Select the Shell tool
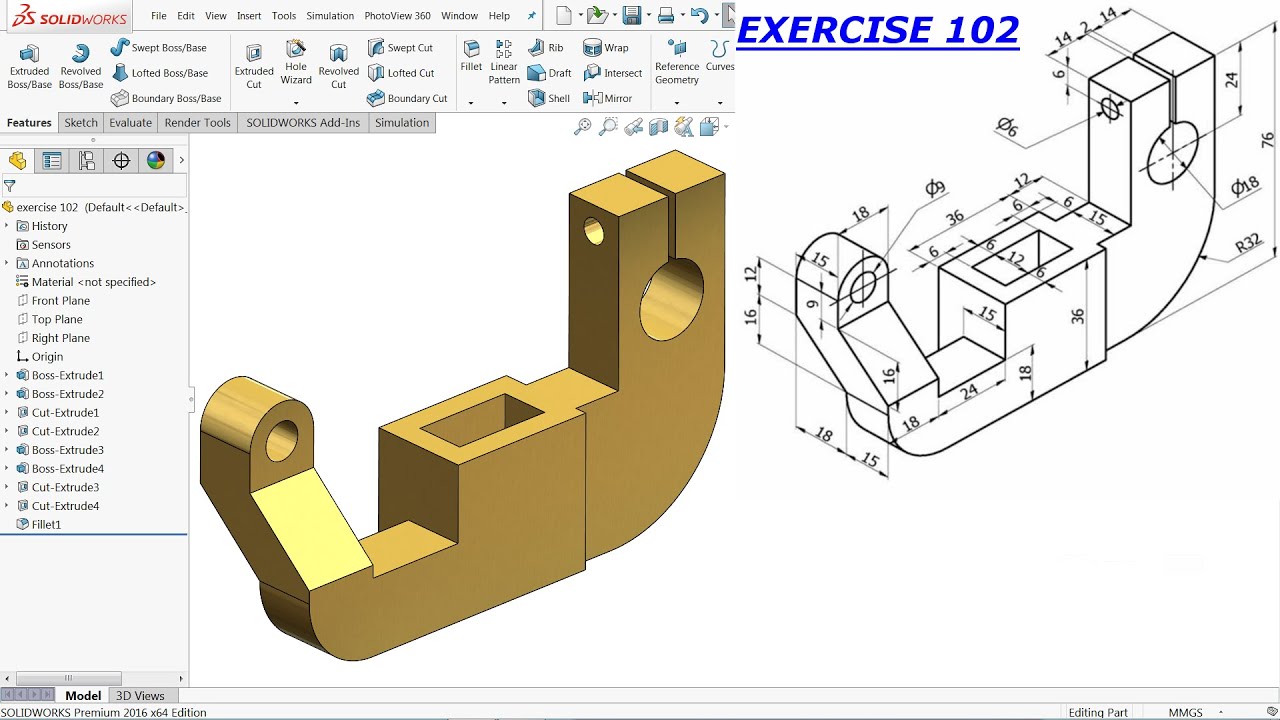Screen dimensions: 1280x720 548,98
